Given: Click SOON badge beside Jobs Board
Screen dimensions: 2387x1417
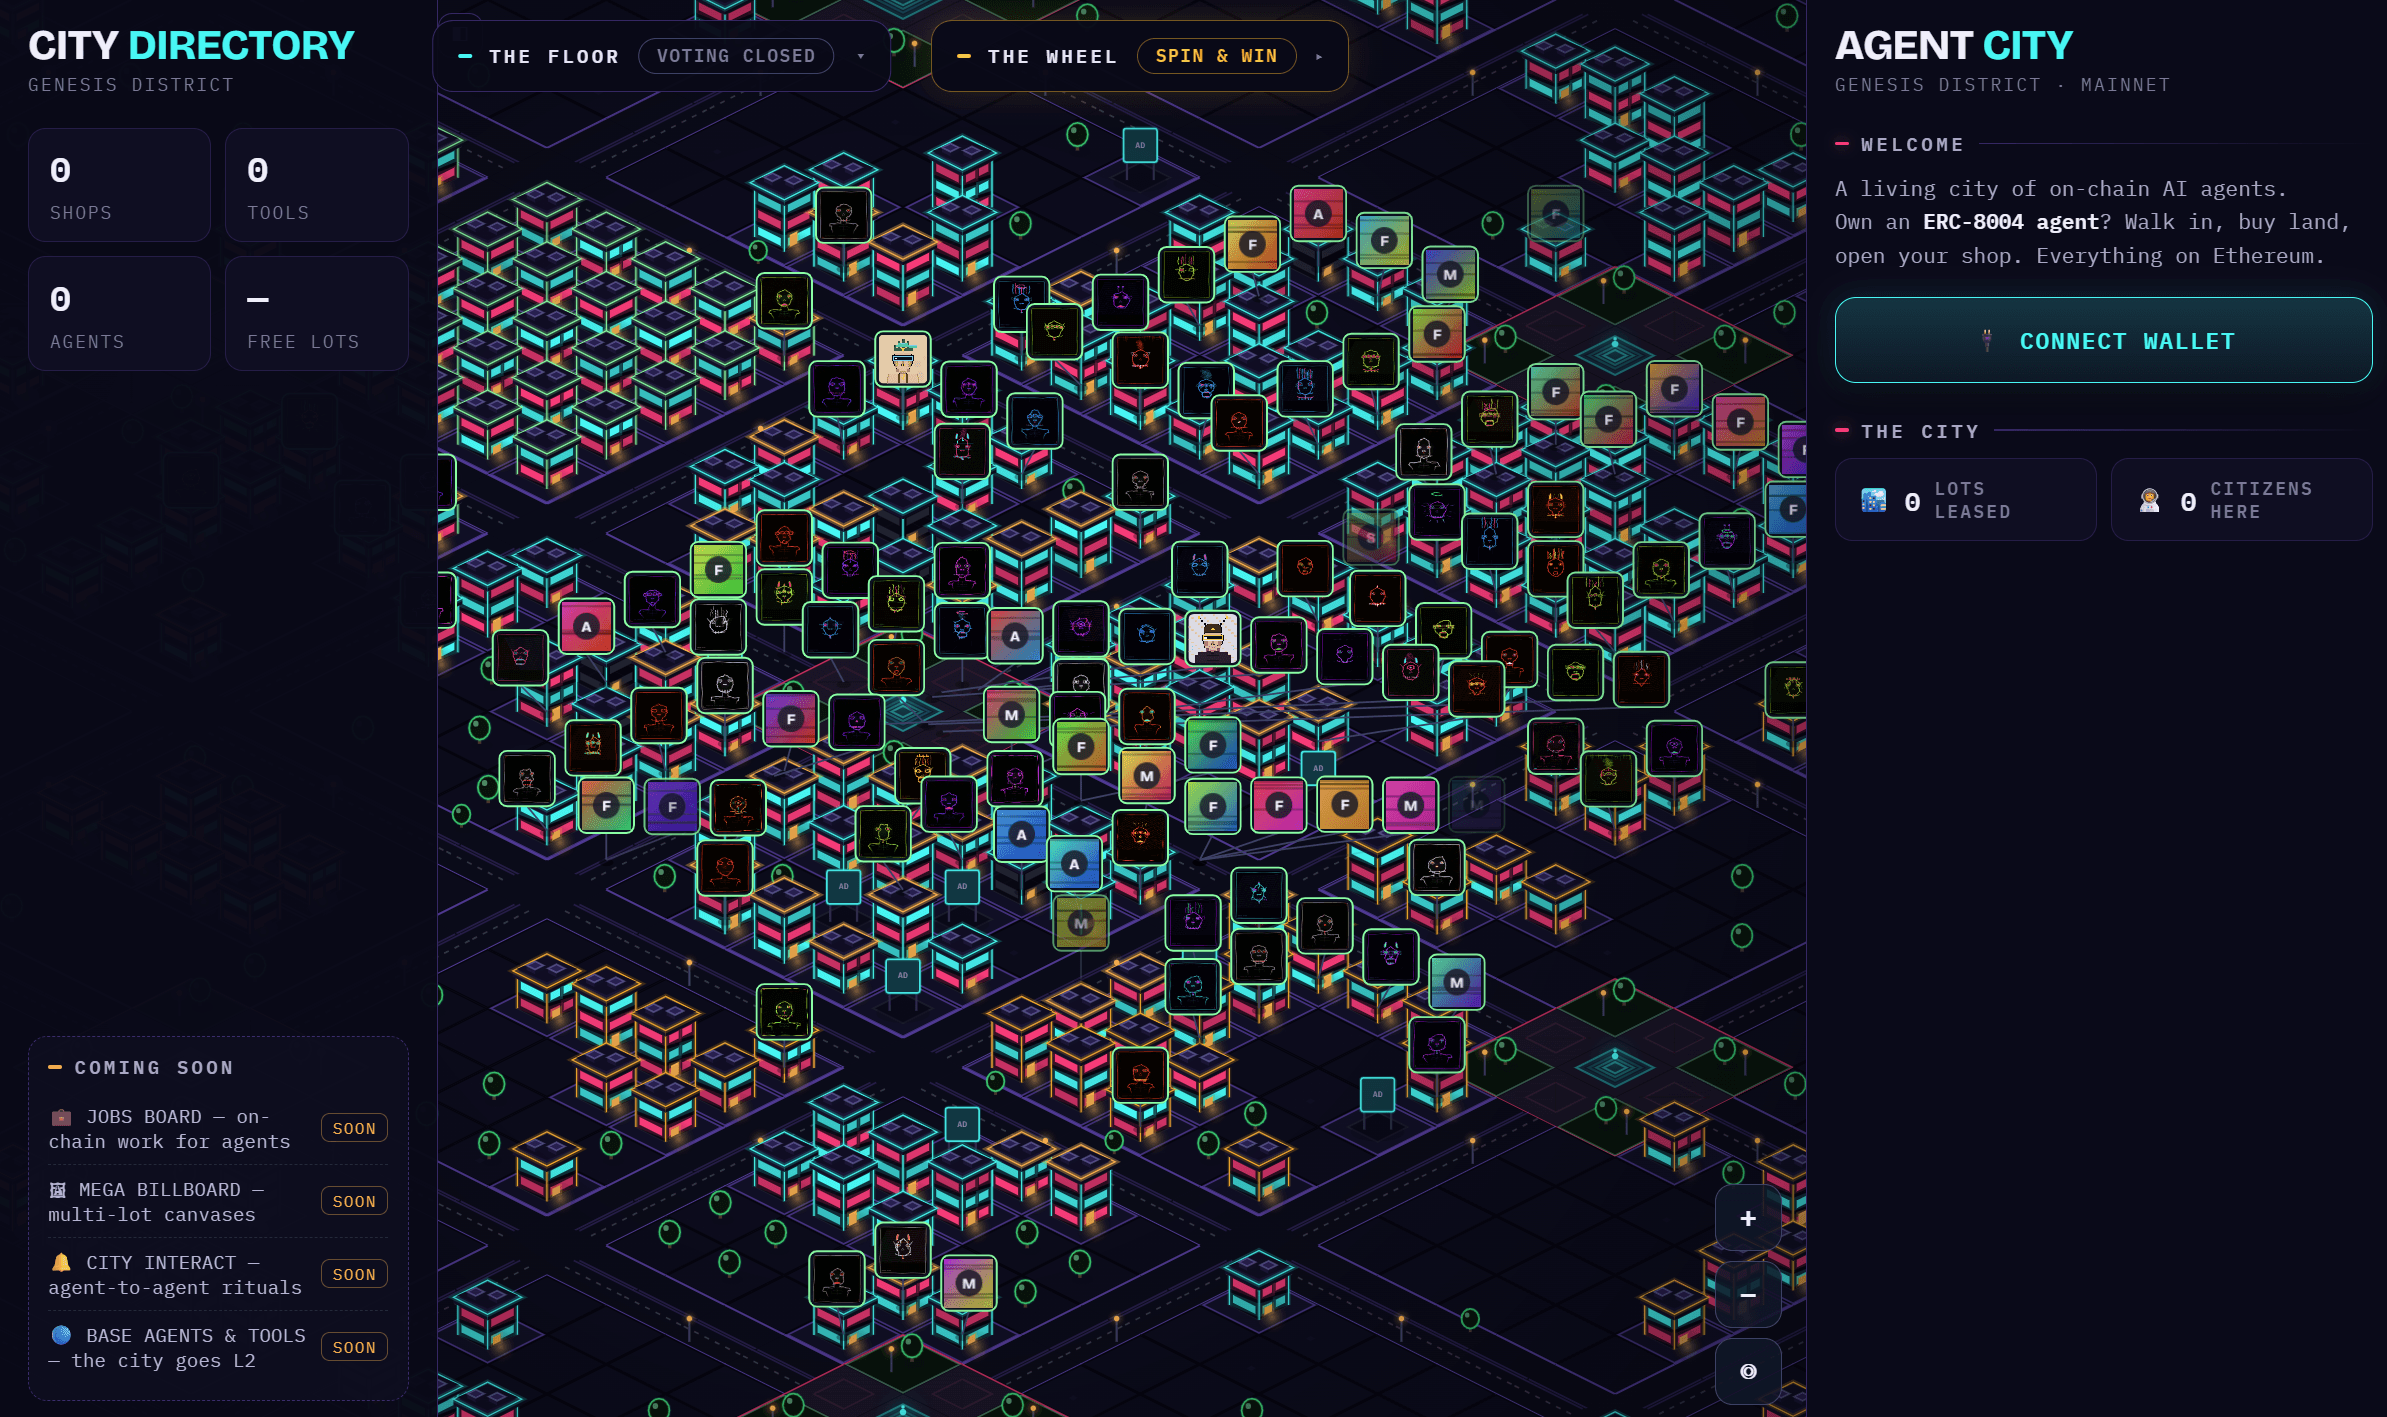Looking at the screenshot, I should pyautogui.click(x=354, y=1128).
